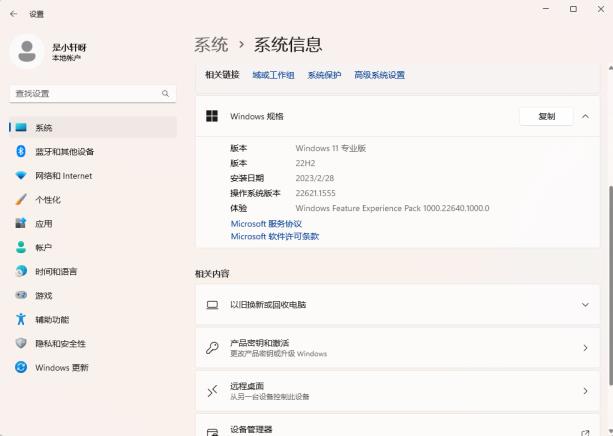Screen dimensions: 613x436
Task: Open 蓝牙和其他设备 settings
Action: (x=93, y=151)
